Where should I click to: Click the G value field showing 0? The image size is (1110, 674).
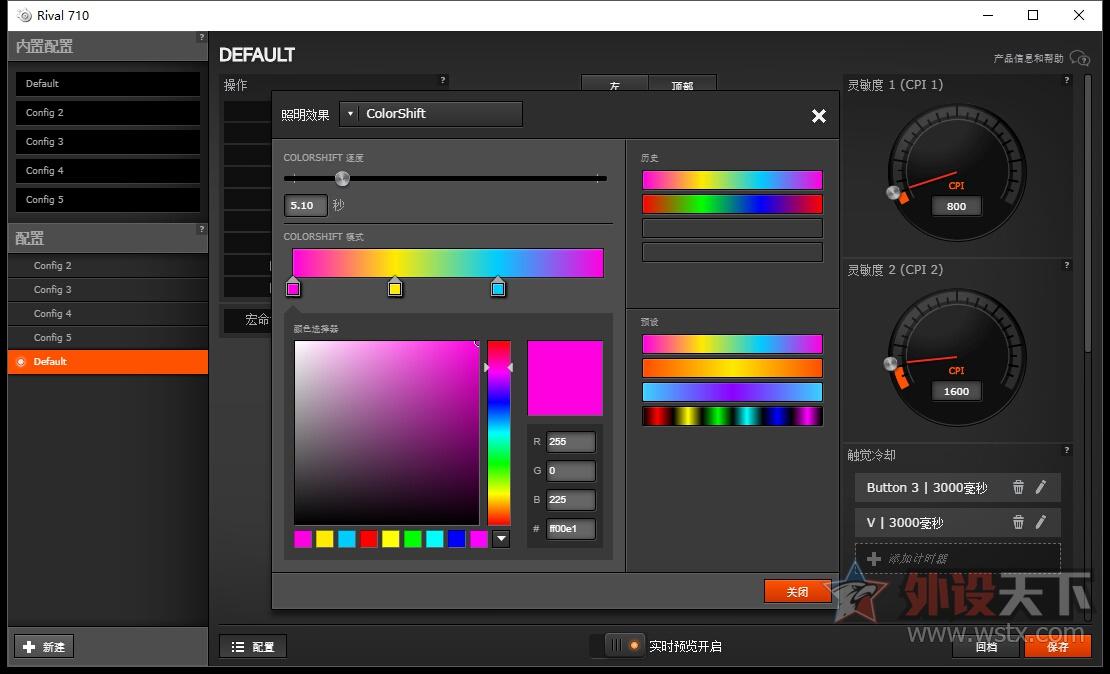coord(571,471)
